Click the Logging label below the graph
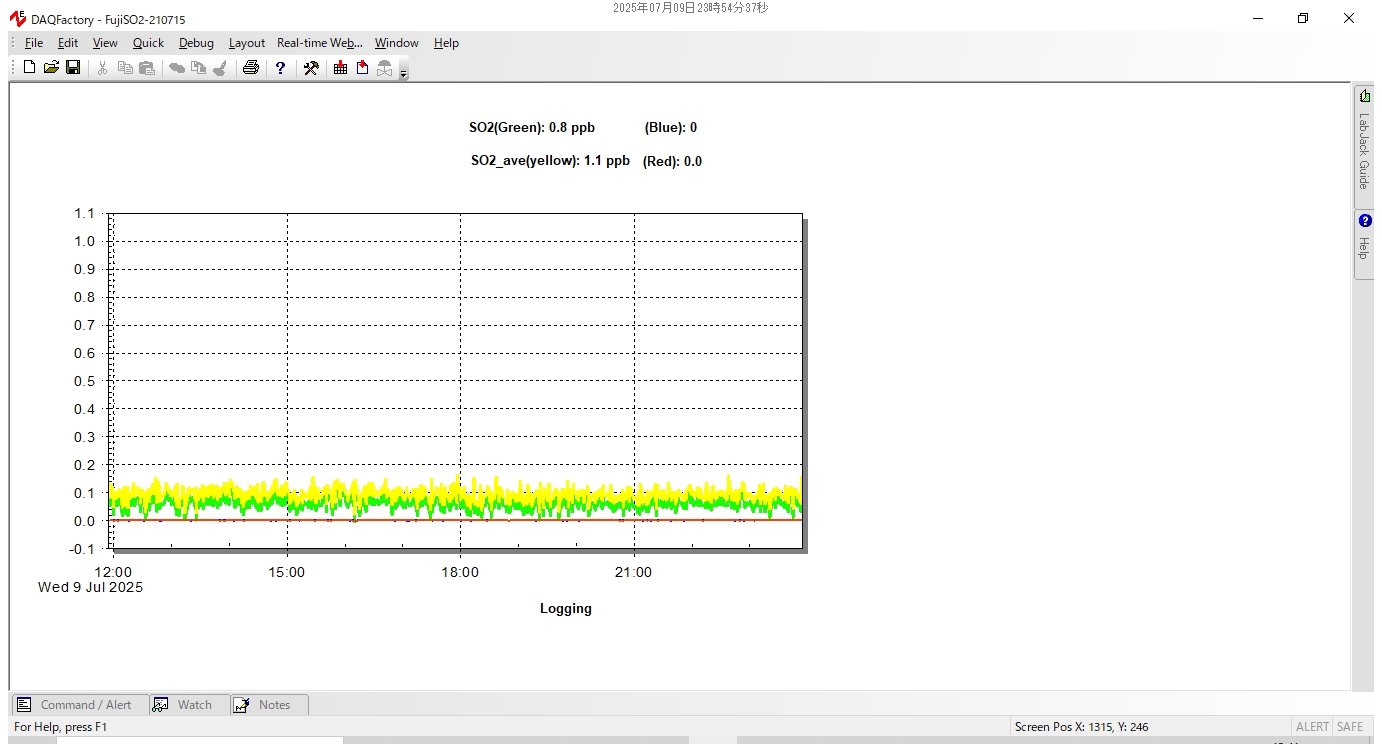This screenshot has width=1382, height=744. click(x=566, y=608)
